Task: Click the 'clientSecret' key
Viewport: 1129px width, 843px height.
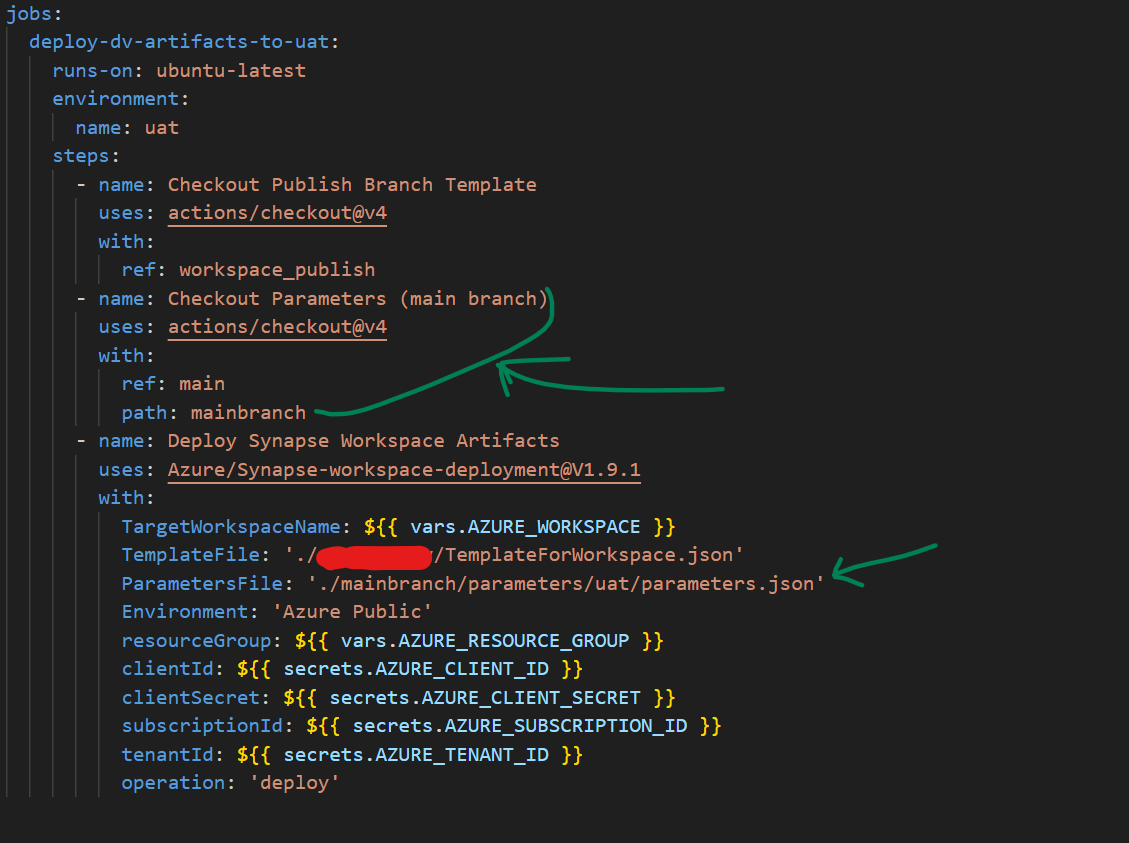Action: tap(190, 698)
